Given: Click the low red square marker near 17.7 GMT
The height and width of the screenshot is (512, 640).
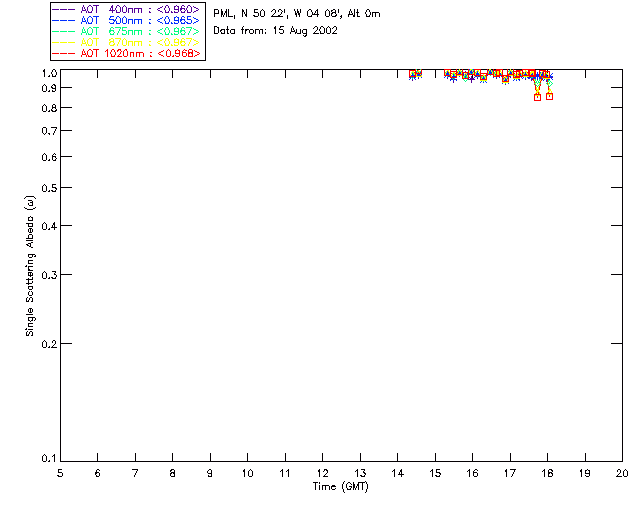Looking at the screenshot, I should pyautogui.click(x=538, y=97).
